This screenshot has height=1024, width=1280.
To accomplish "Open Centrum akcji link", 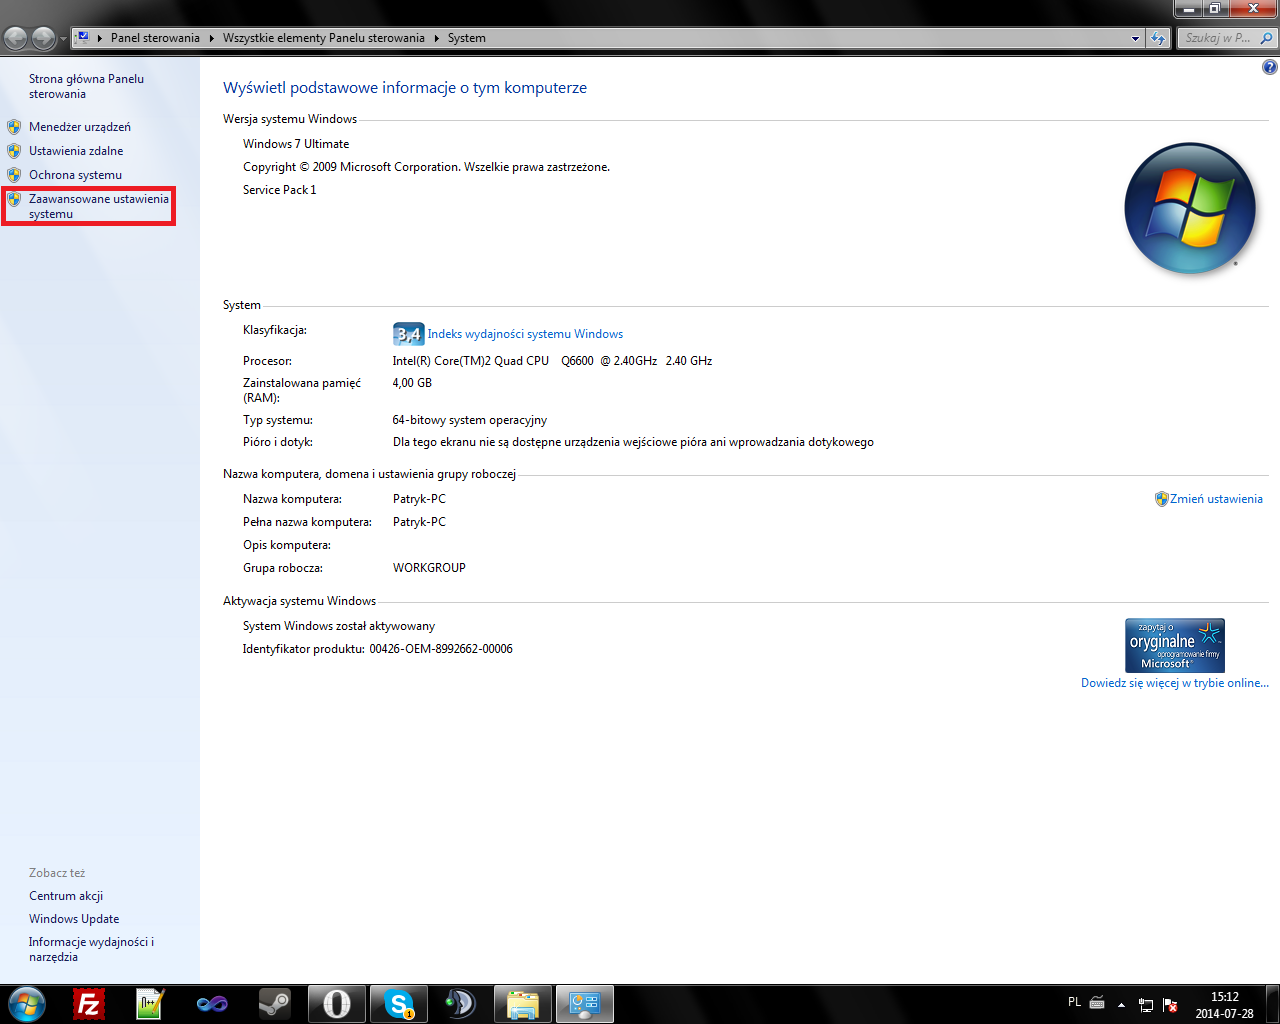I will [66, 896].
